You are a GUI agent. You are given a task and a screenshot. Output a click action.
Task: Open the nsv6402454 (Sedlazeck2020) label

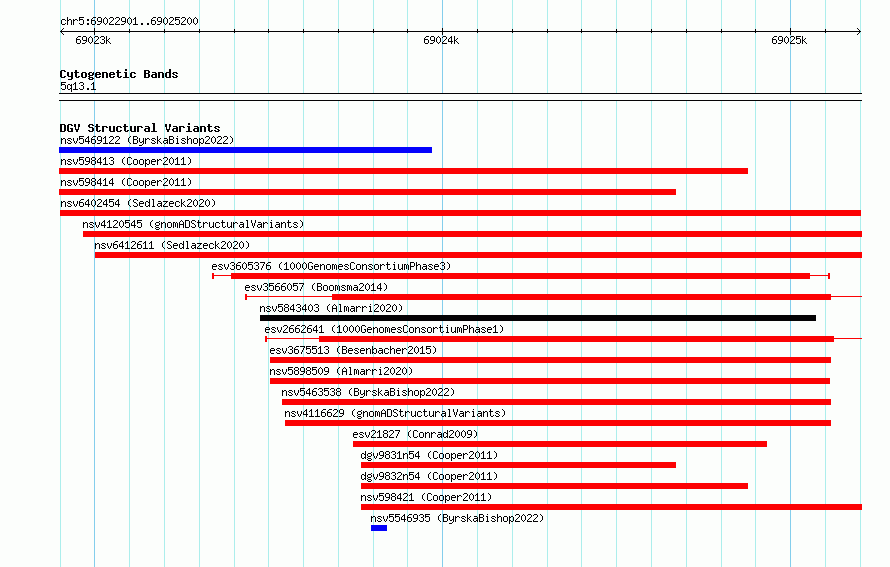click(x=138, y=203)
